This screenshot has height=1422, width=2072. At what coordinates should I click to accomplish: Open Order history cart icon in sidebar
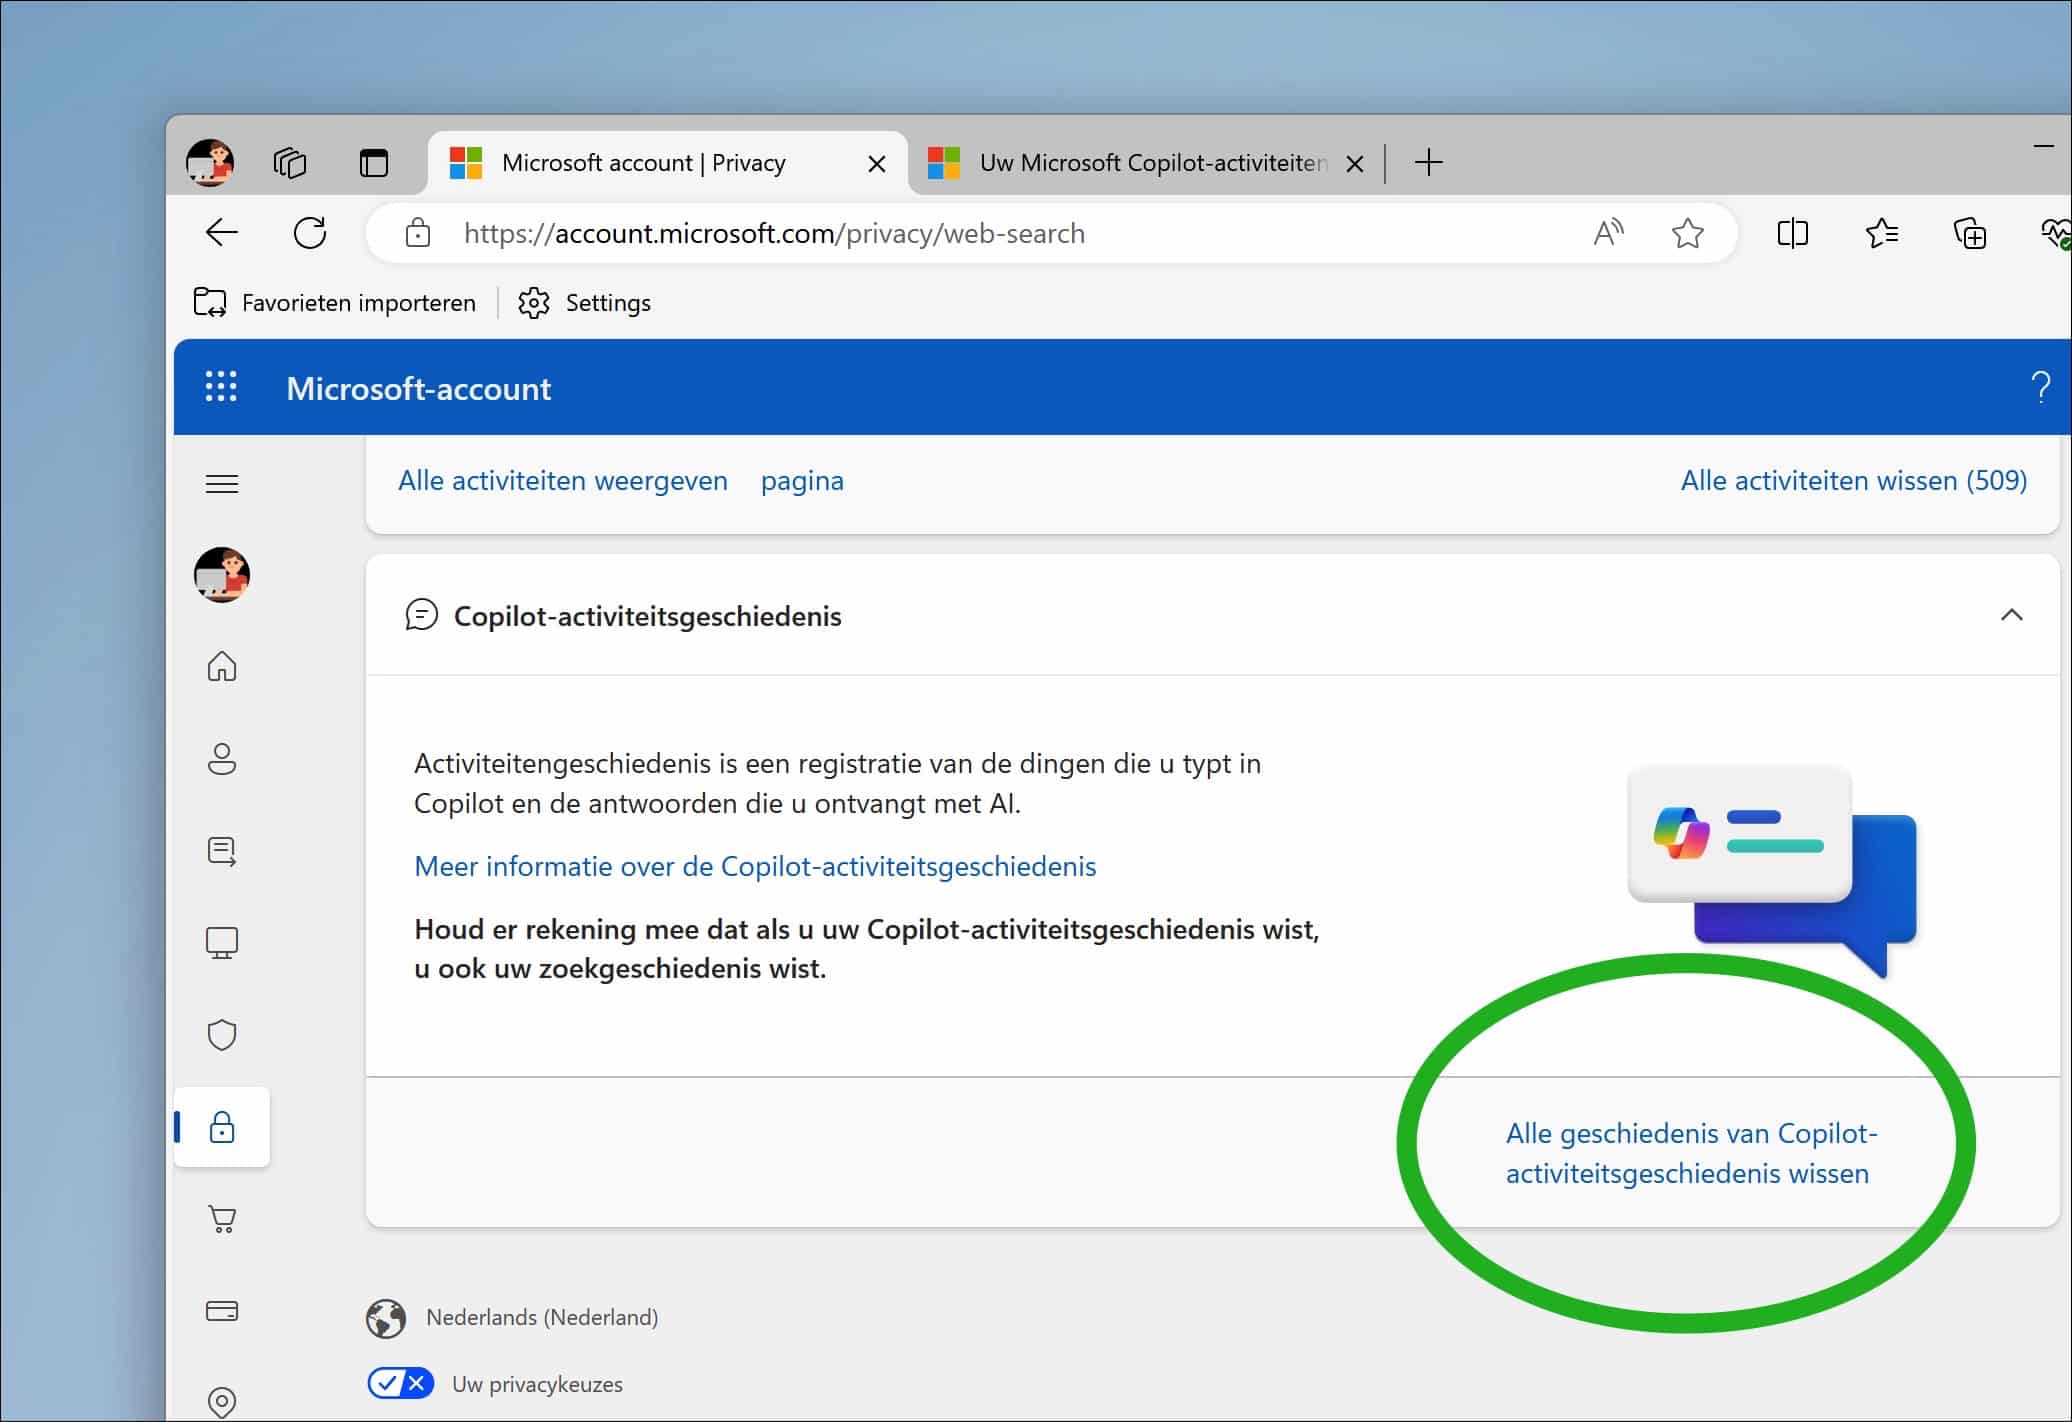222,1219
